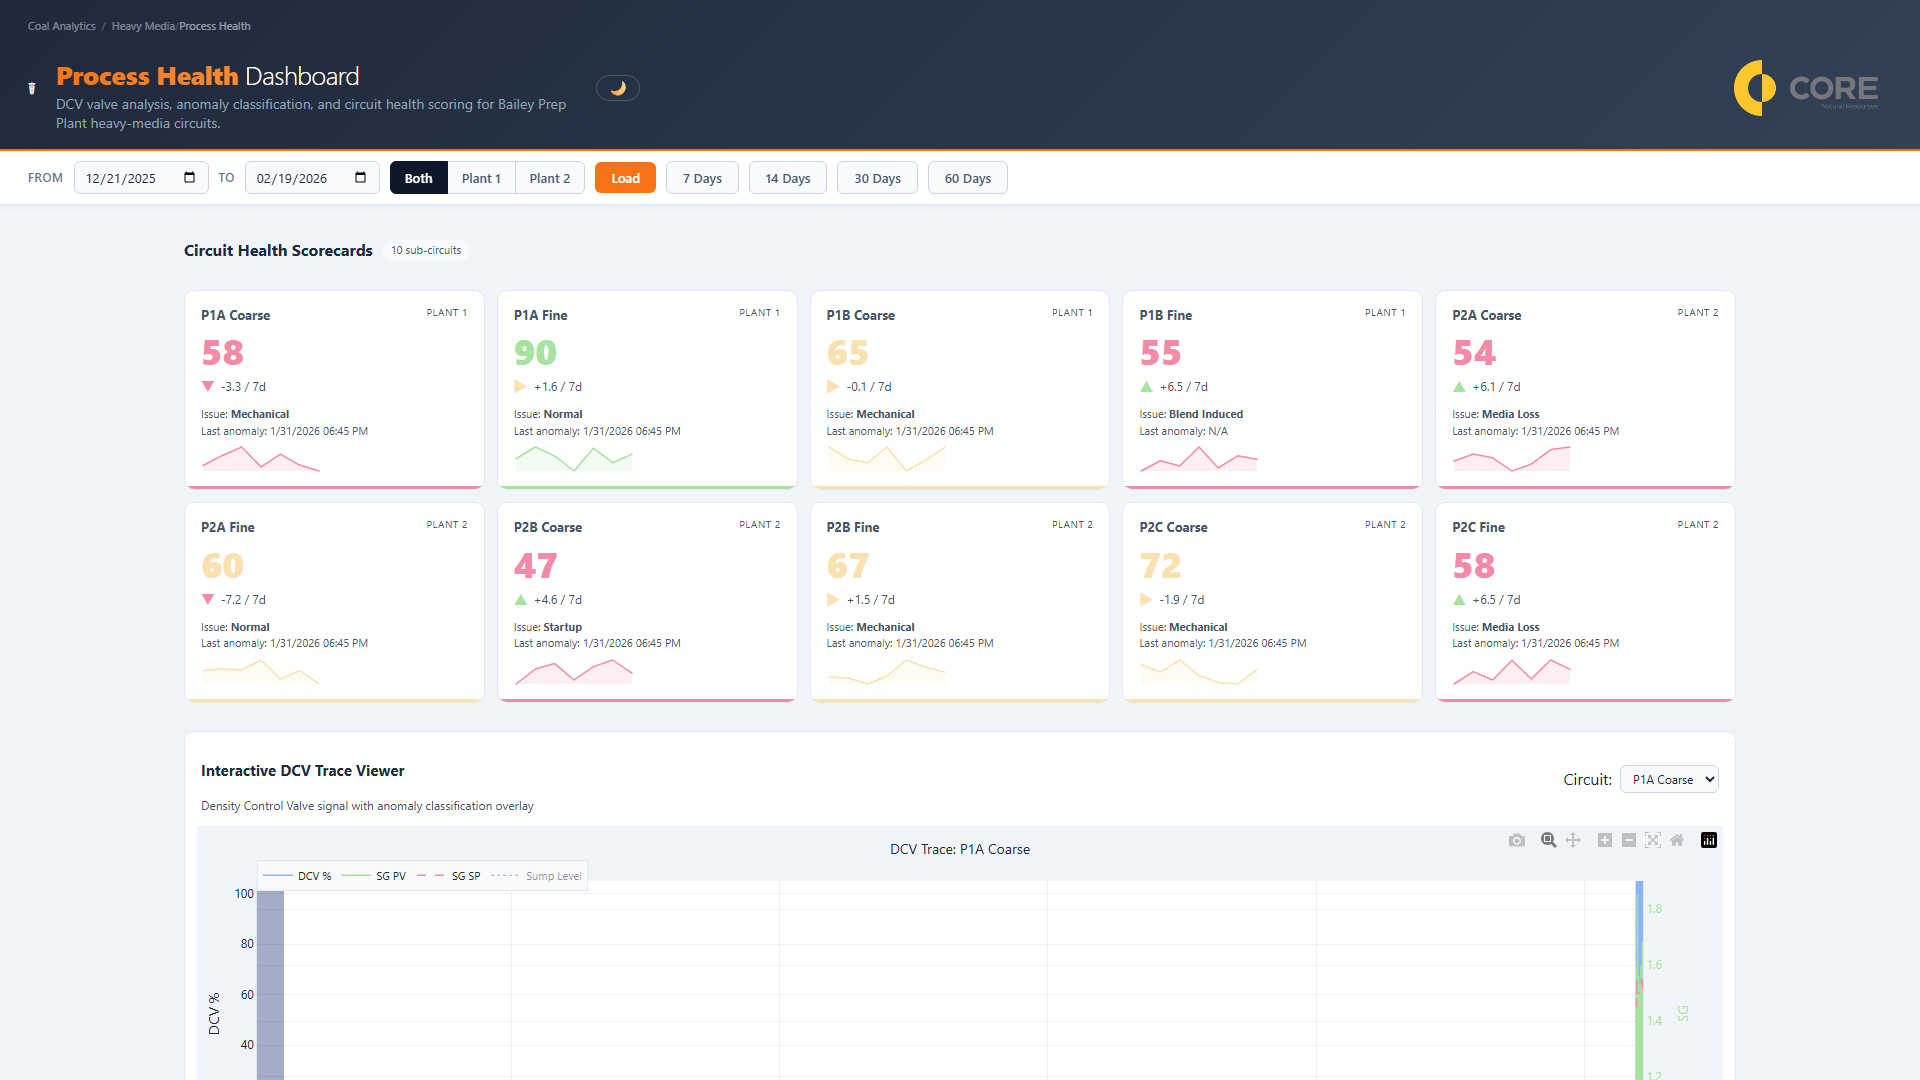Toggle dark mode with the moon switch

(618, 87)
